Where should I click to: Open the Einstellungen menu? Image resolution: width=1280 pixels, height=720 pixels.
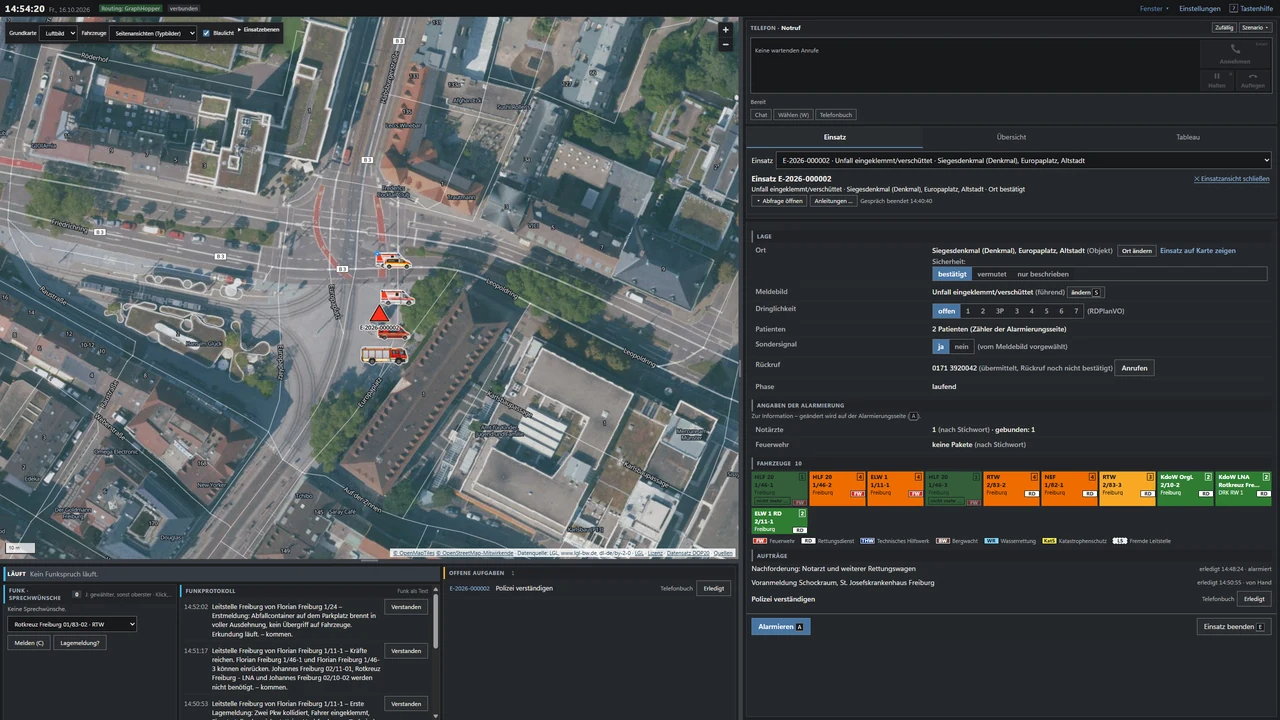pyautogui.click(x=1200, y=8)
